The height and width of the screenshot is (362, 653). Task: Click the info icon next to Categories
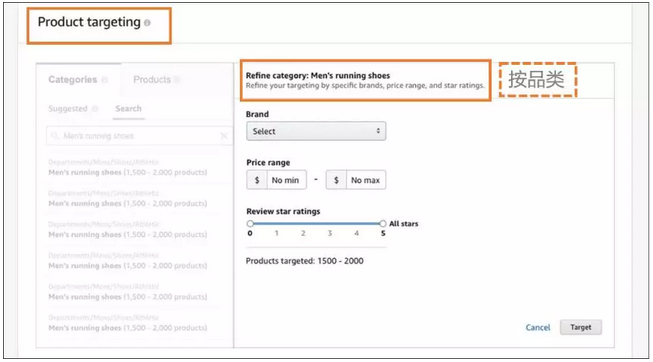[x=105, y=80]
